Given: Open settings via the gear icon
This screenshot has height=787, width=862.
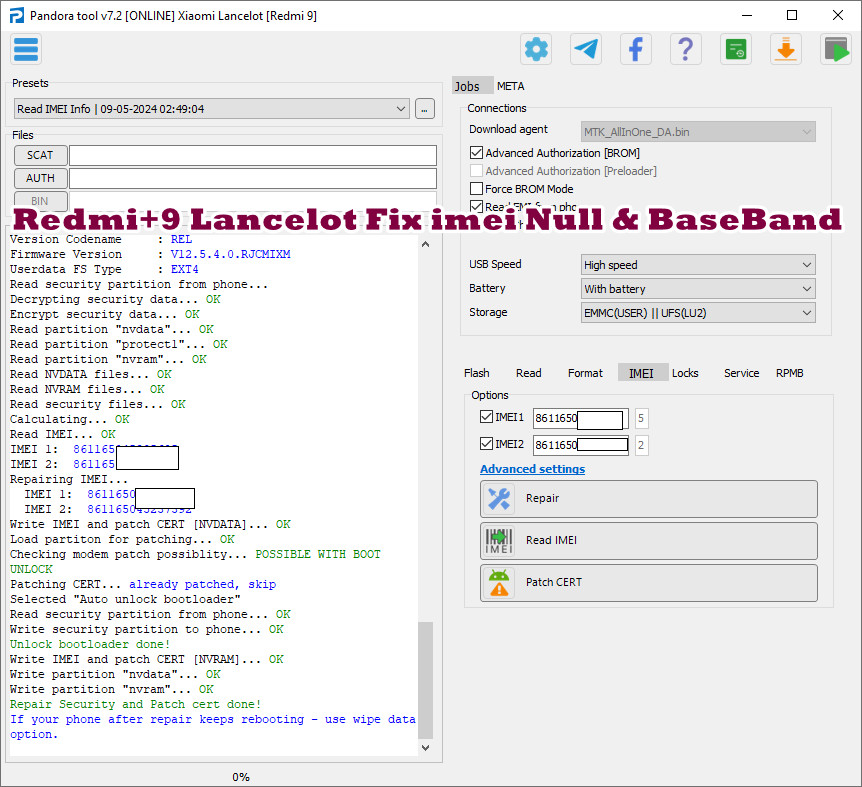Looking at the screenshot, I should click(536, 49).
